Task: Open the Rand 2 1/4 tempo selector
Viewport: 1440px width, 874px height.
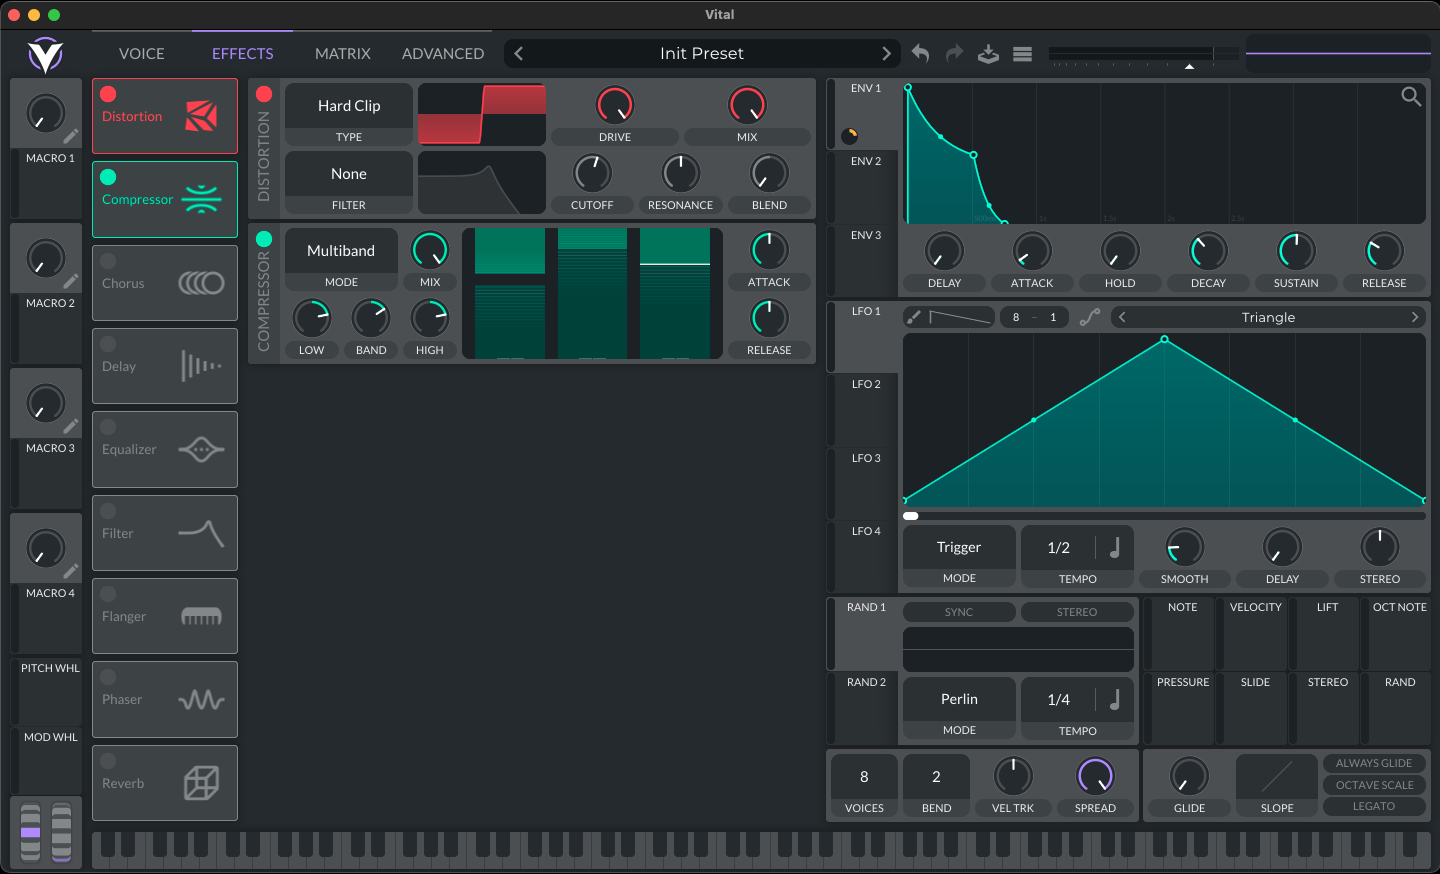Action: tap(1058, 699)
